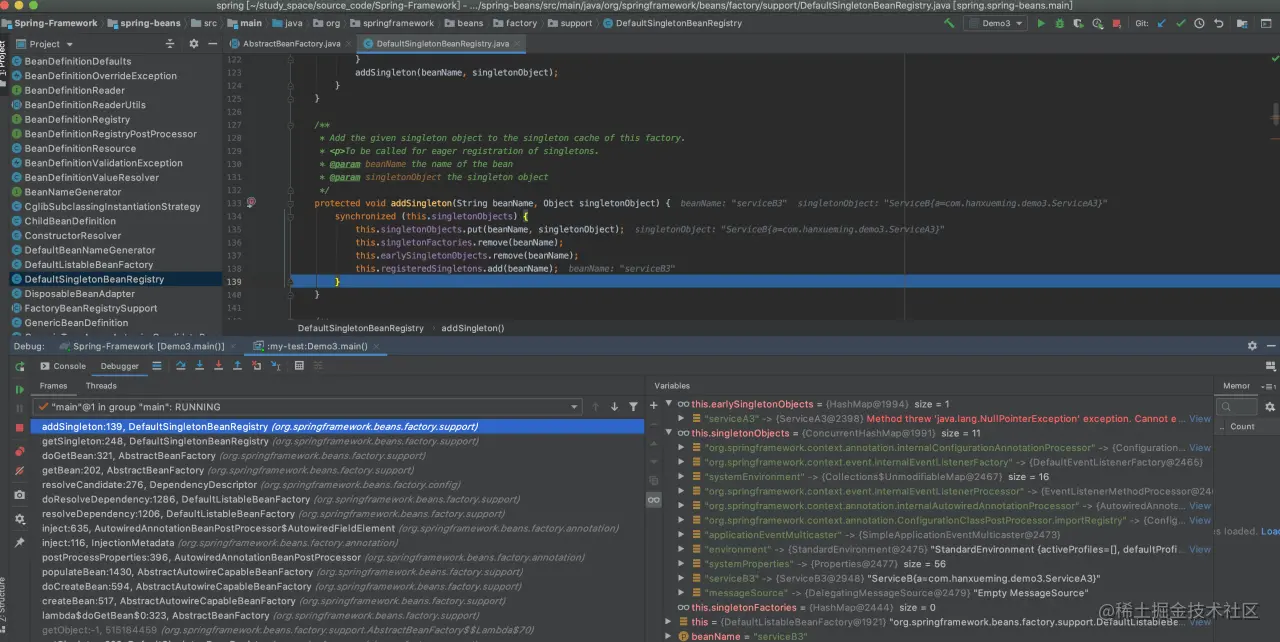Screen dimensions: 1280x642
Task: Click the green Run button in toolbar
Action: point(1041,23)
